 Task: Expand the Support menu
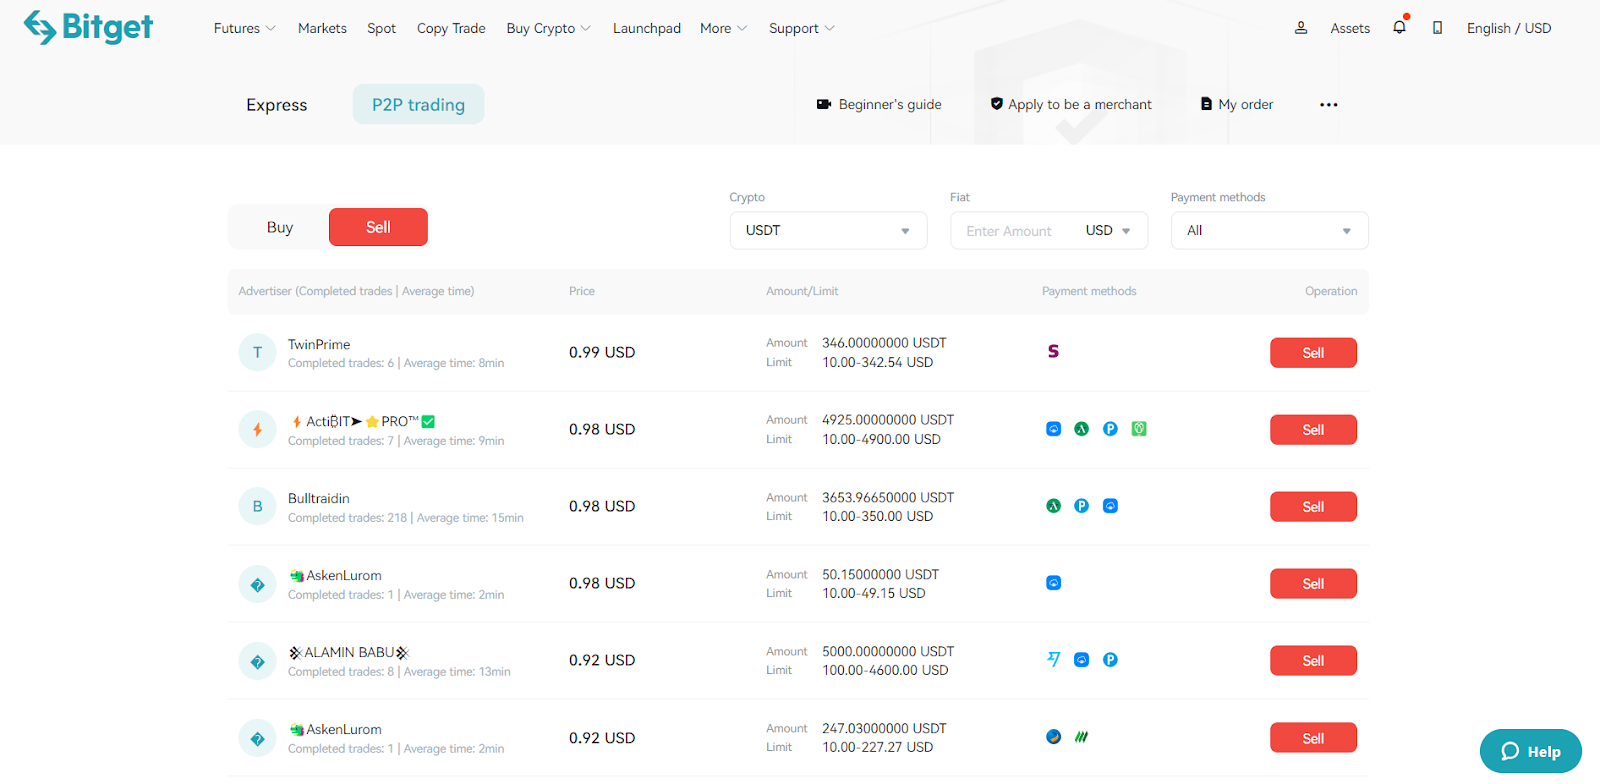coord(801,28)
